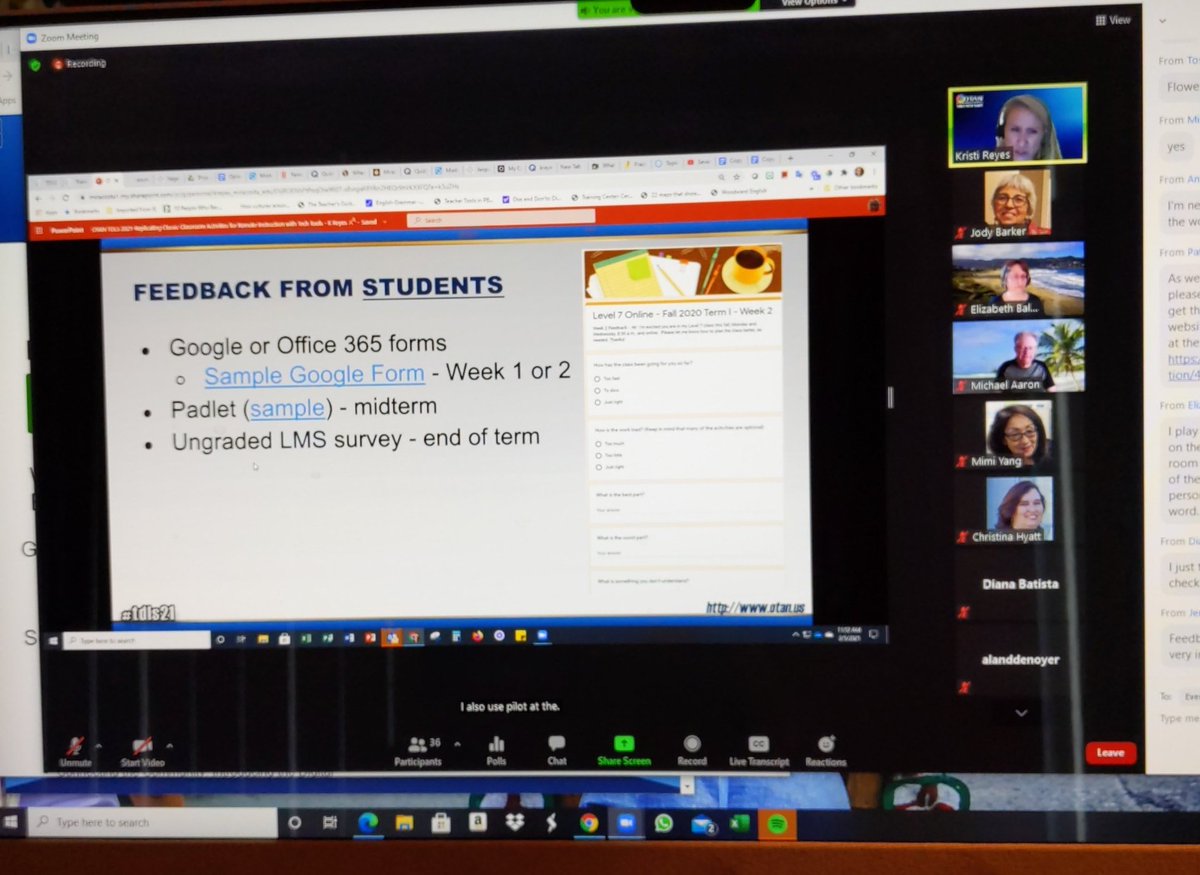
Task: Open Microsoft Store icon on bottom taskbar
Action: (x=441, y=822)
